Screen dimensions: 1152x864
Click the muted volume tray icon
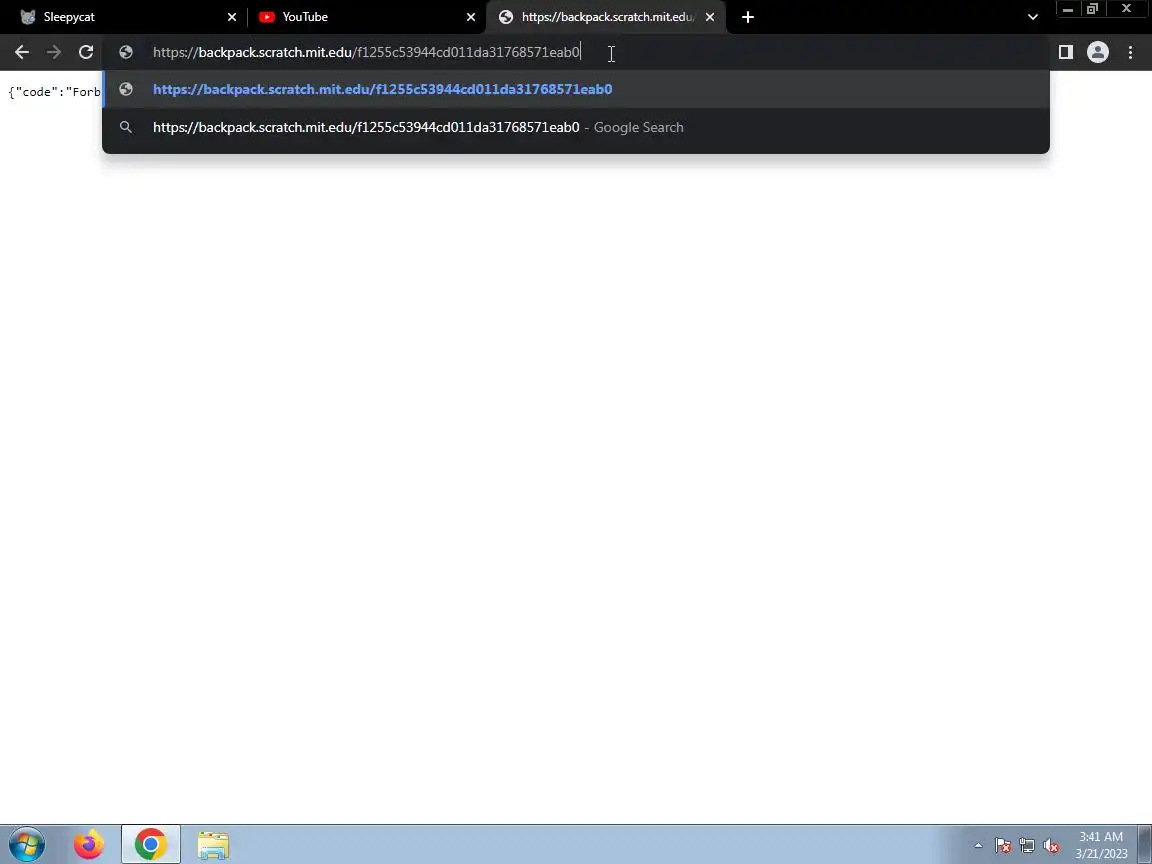(x=1051, y=846)
